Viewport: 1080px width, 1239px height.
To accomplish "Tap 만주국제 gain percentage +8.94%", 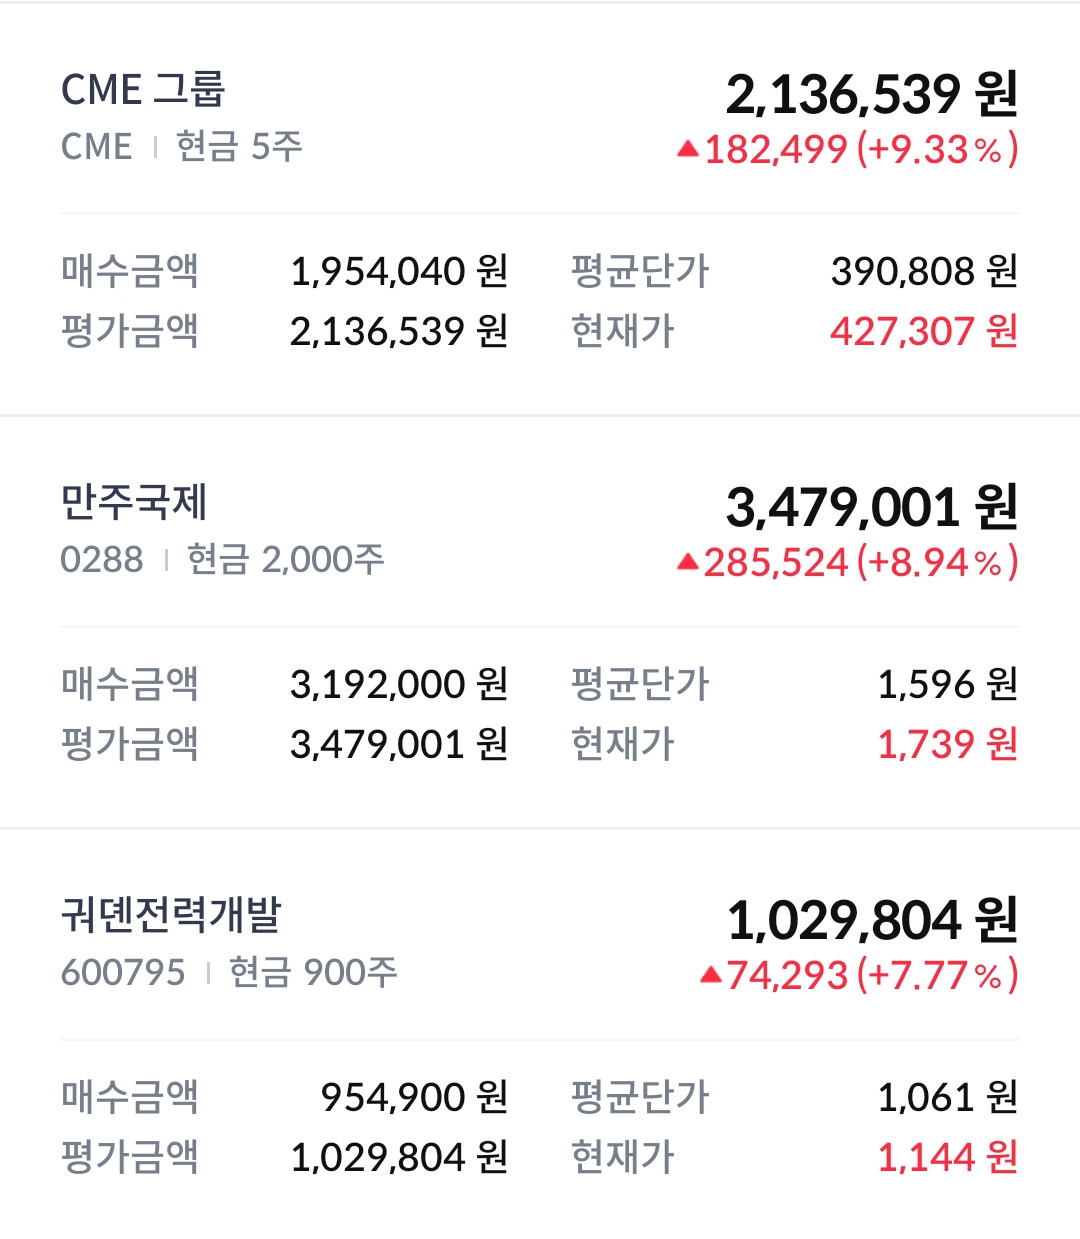I will pyautogui.click(x=937, y=563).
